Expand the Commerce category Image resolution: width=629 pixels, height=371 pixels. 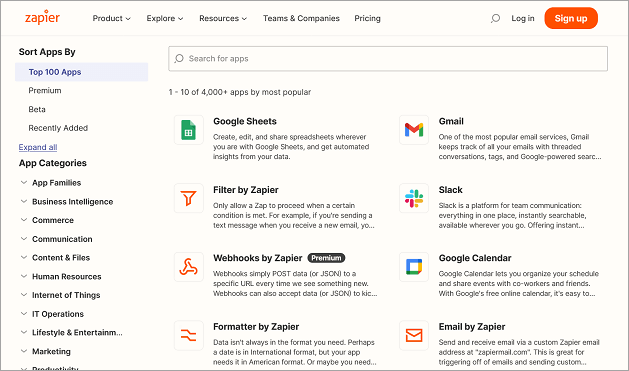coord(47,220)
